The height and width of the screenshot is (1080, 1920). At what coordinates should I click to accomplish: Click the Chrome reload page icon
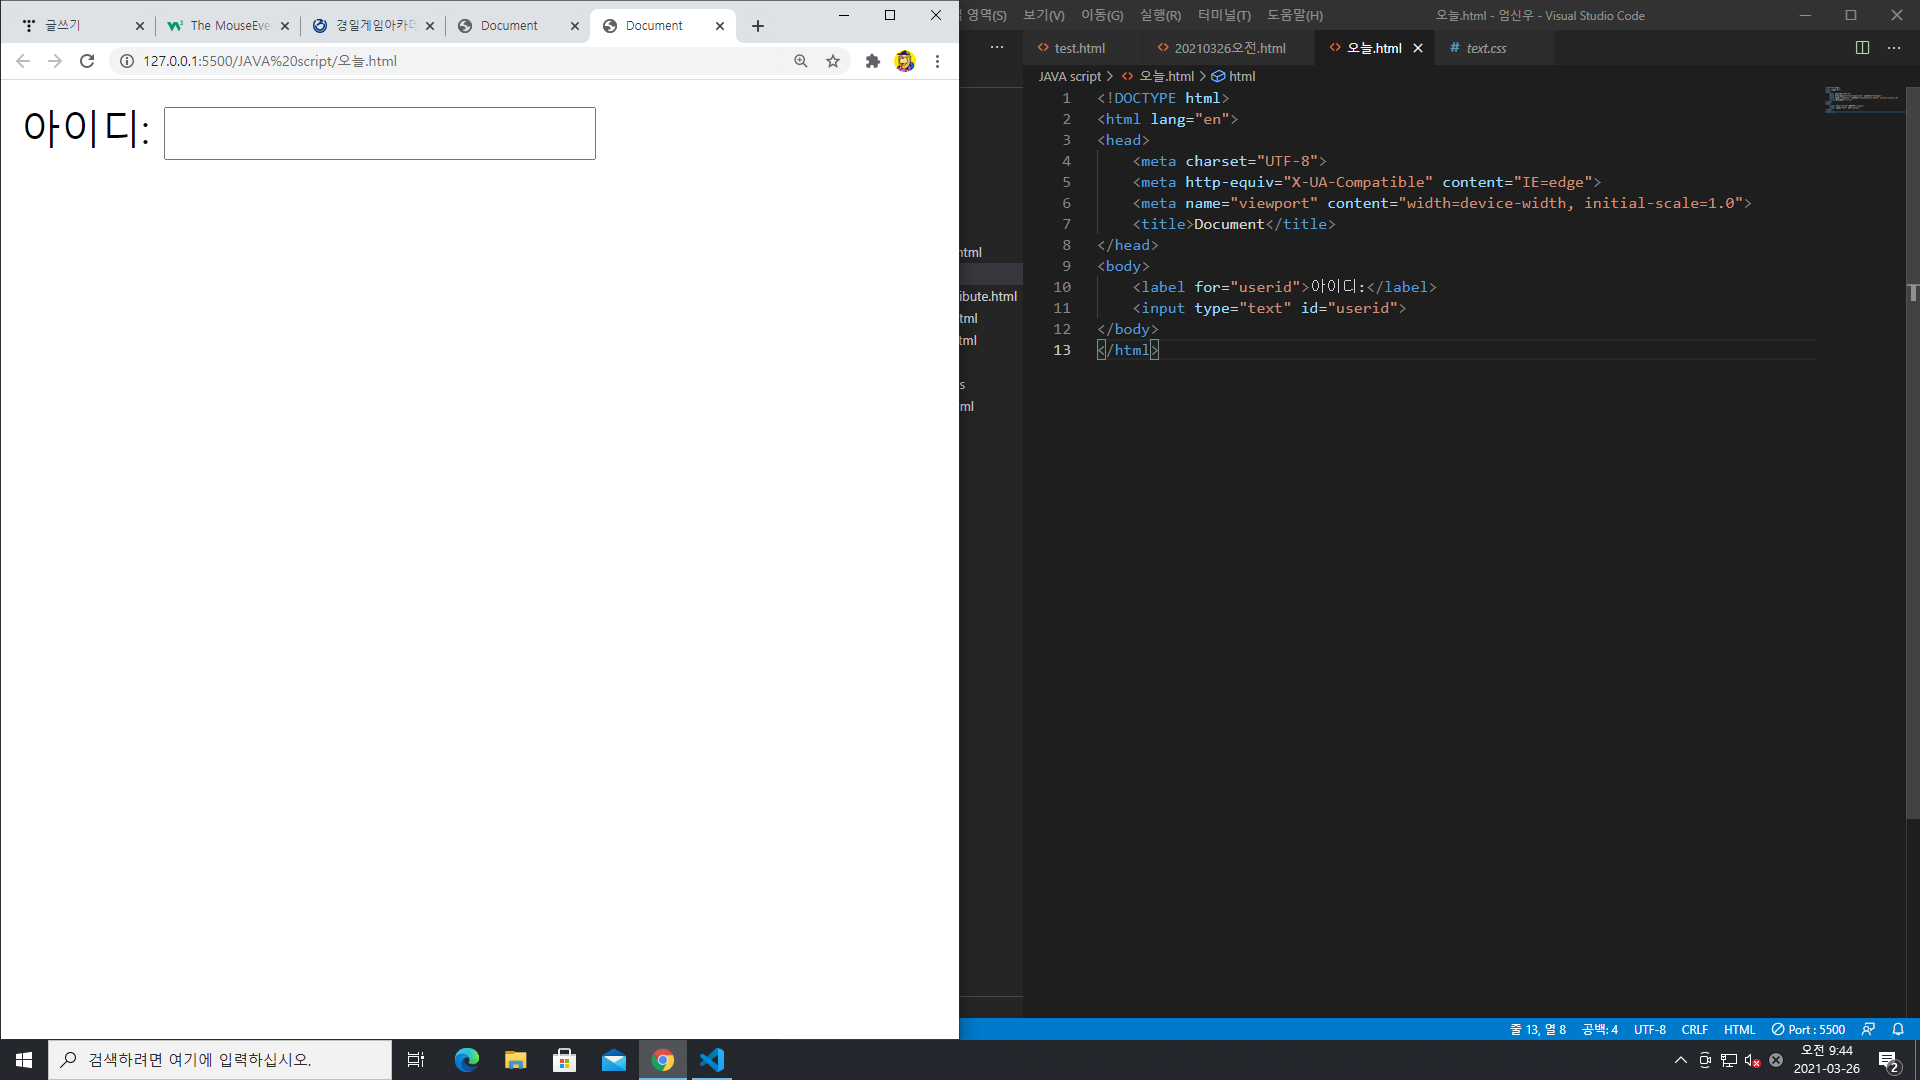pyautogui.click(x=87, y=61)
